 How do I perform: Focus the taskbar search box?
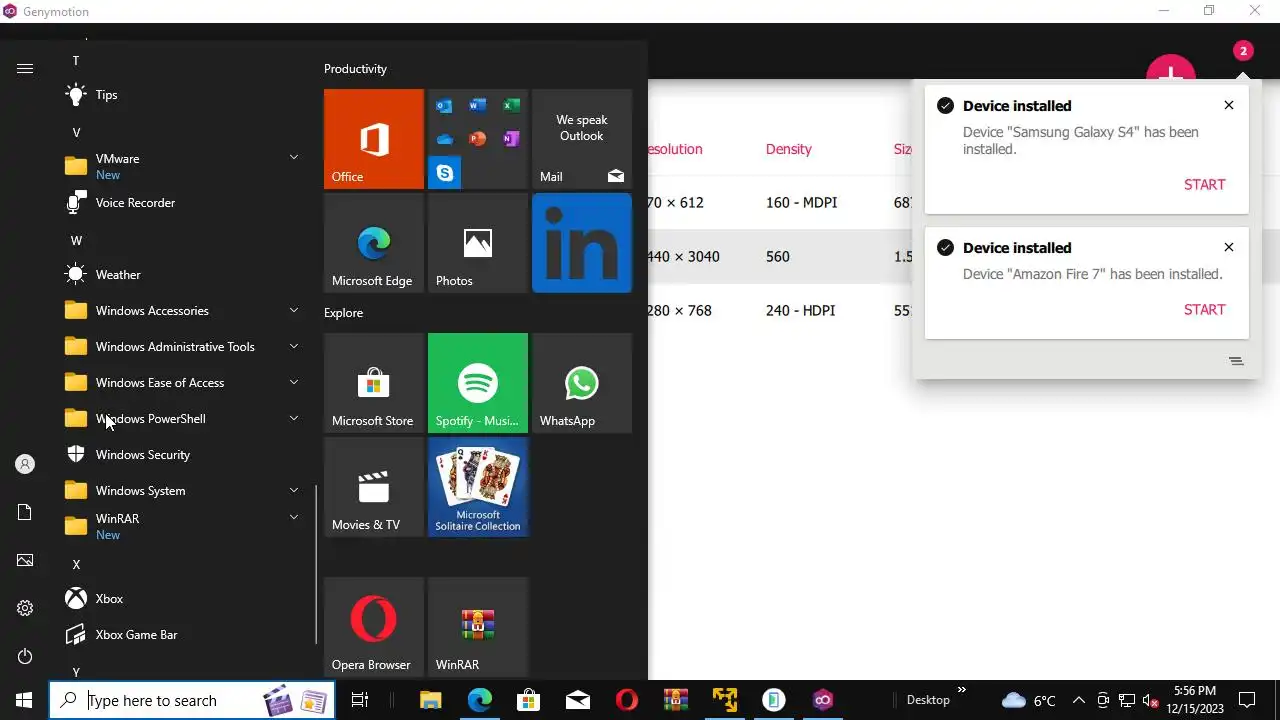click(192, 700)
